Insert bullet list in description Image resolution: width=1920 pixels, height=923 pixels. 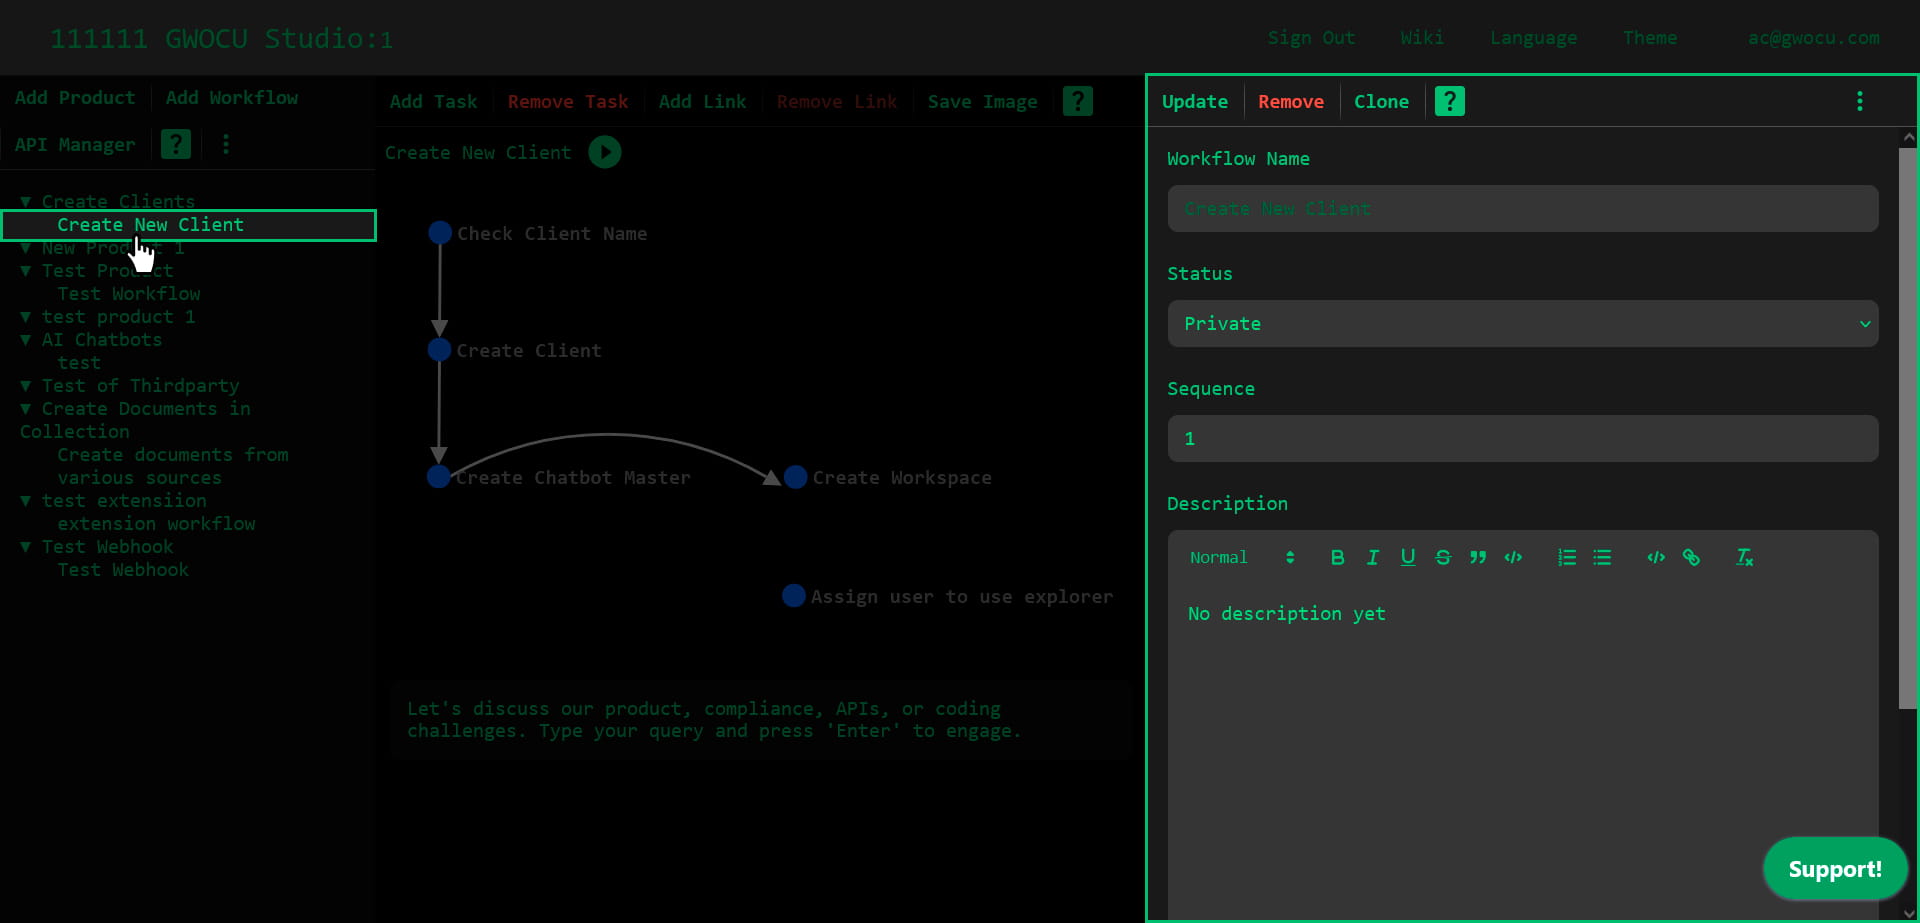(1602, 557)
